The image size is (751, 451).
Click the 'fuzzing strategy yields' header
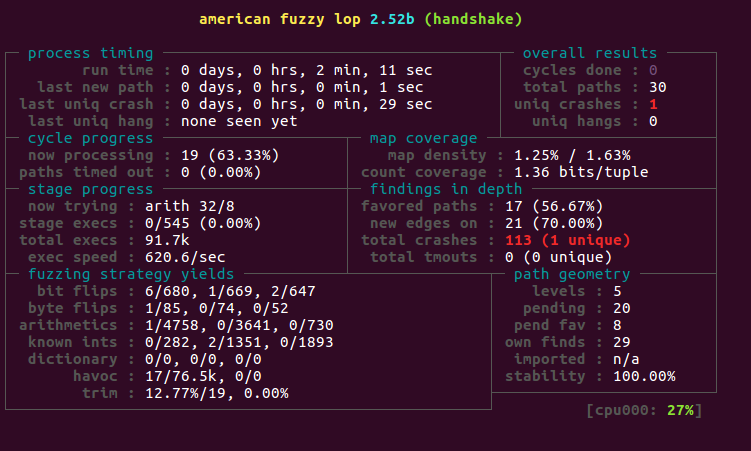click(131, 274)
